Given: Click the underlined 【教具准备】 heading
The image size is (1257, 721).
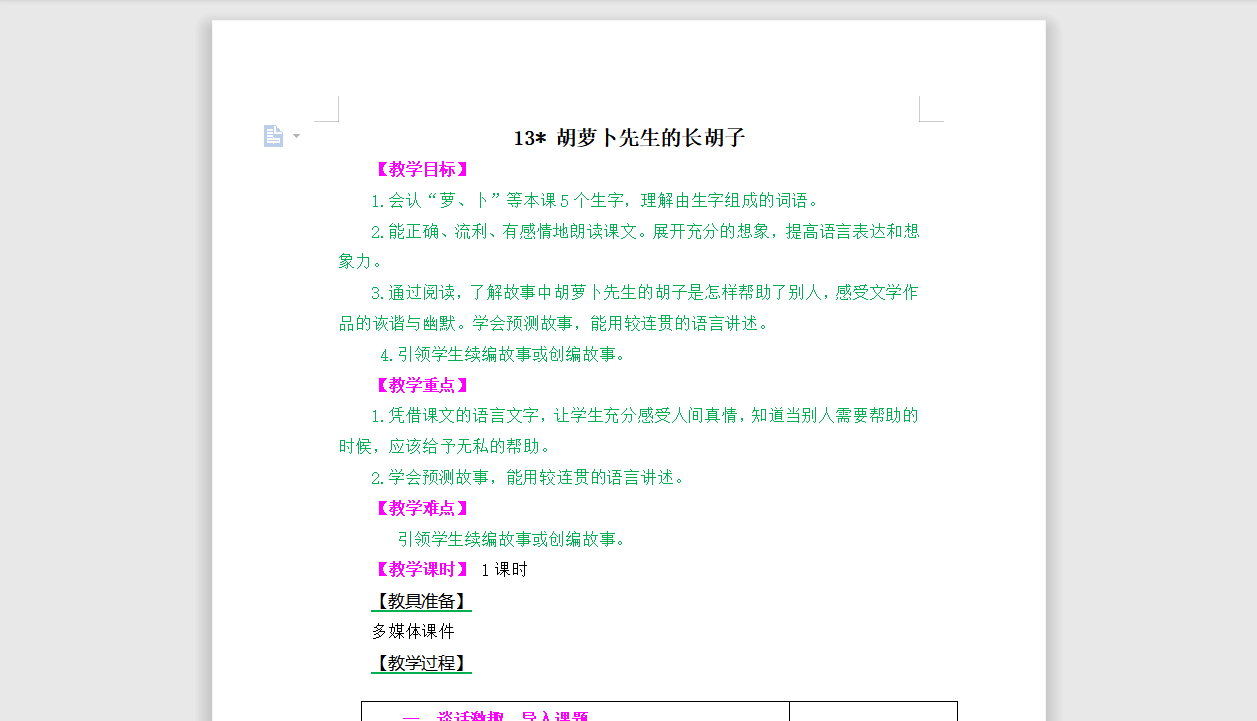Looking at the screenshot, I should pos(421,602).
